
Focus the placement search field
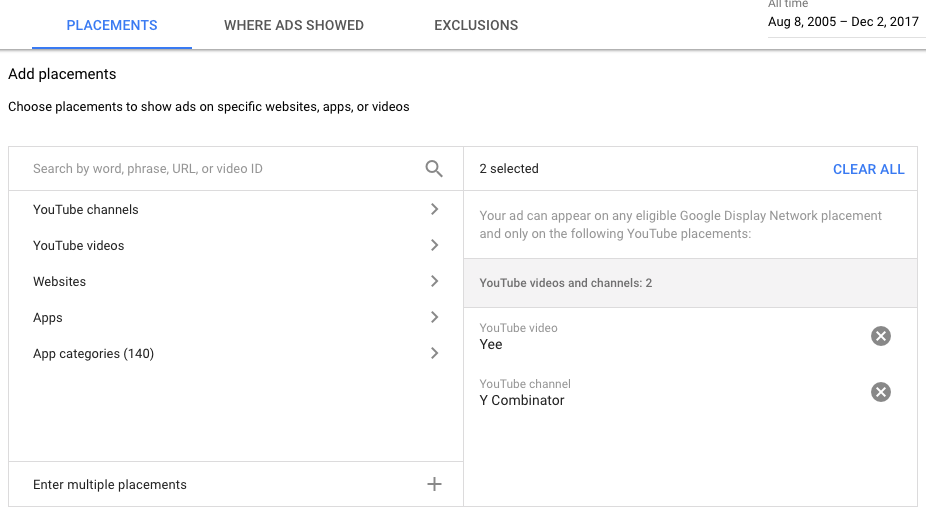click(224, 169)
